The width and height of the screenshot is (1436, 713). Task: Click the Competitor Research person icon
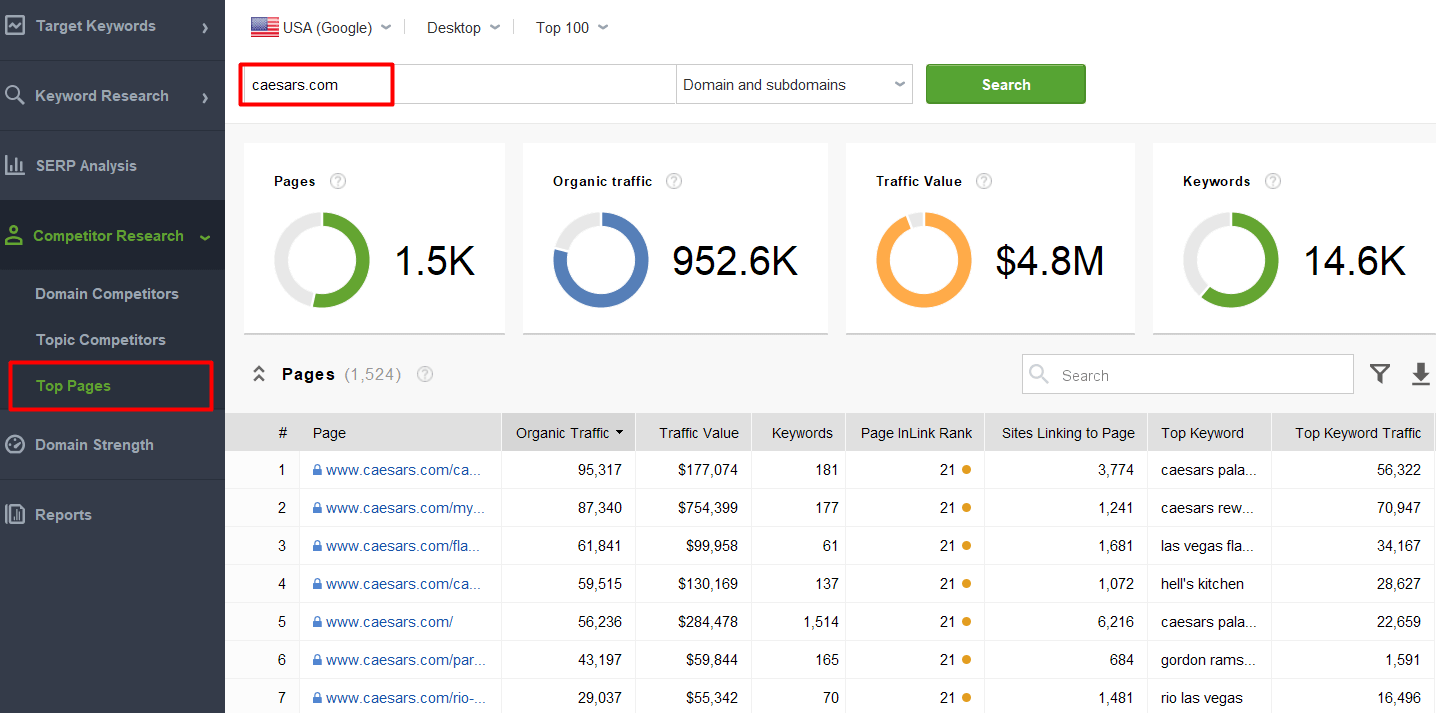pos(14,236)
